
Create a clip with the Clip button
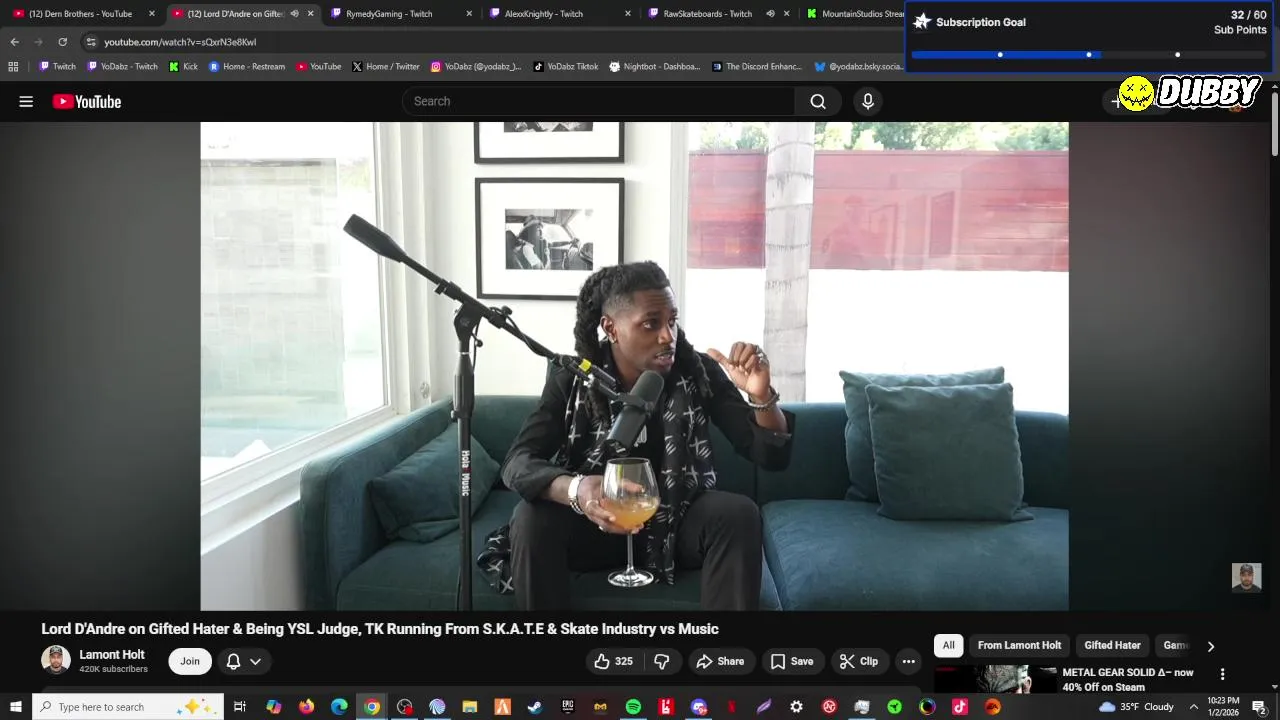click(x=858, y=661)
